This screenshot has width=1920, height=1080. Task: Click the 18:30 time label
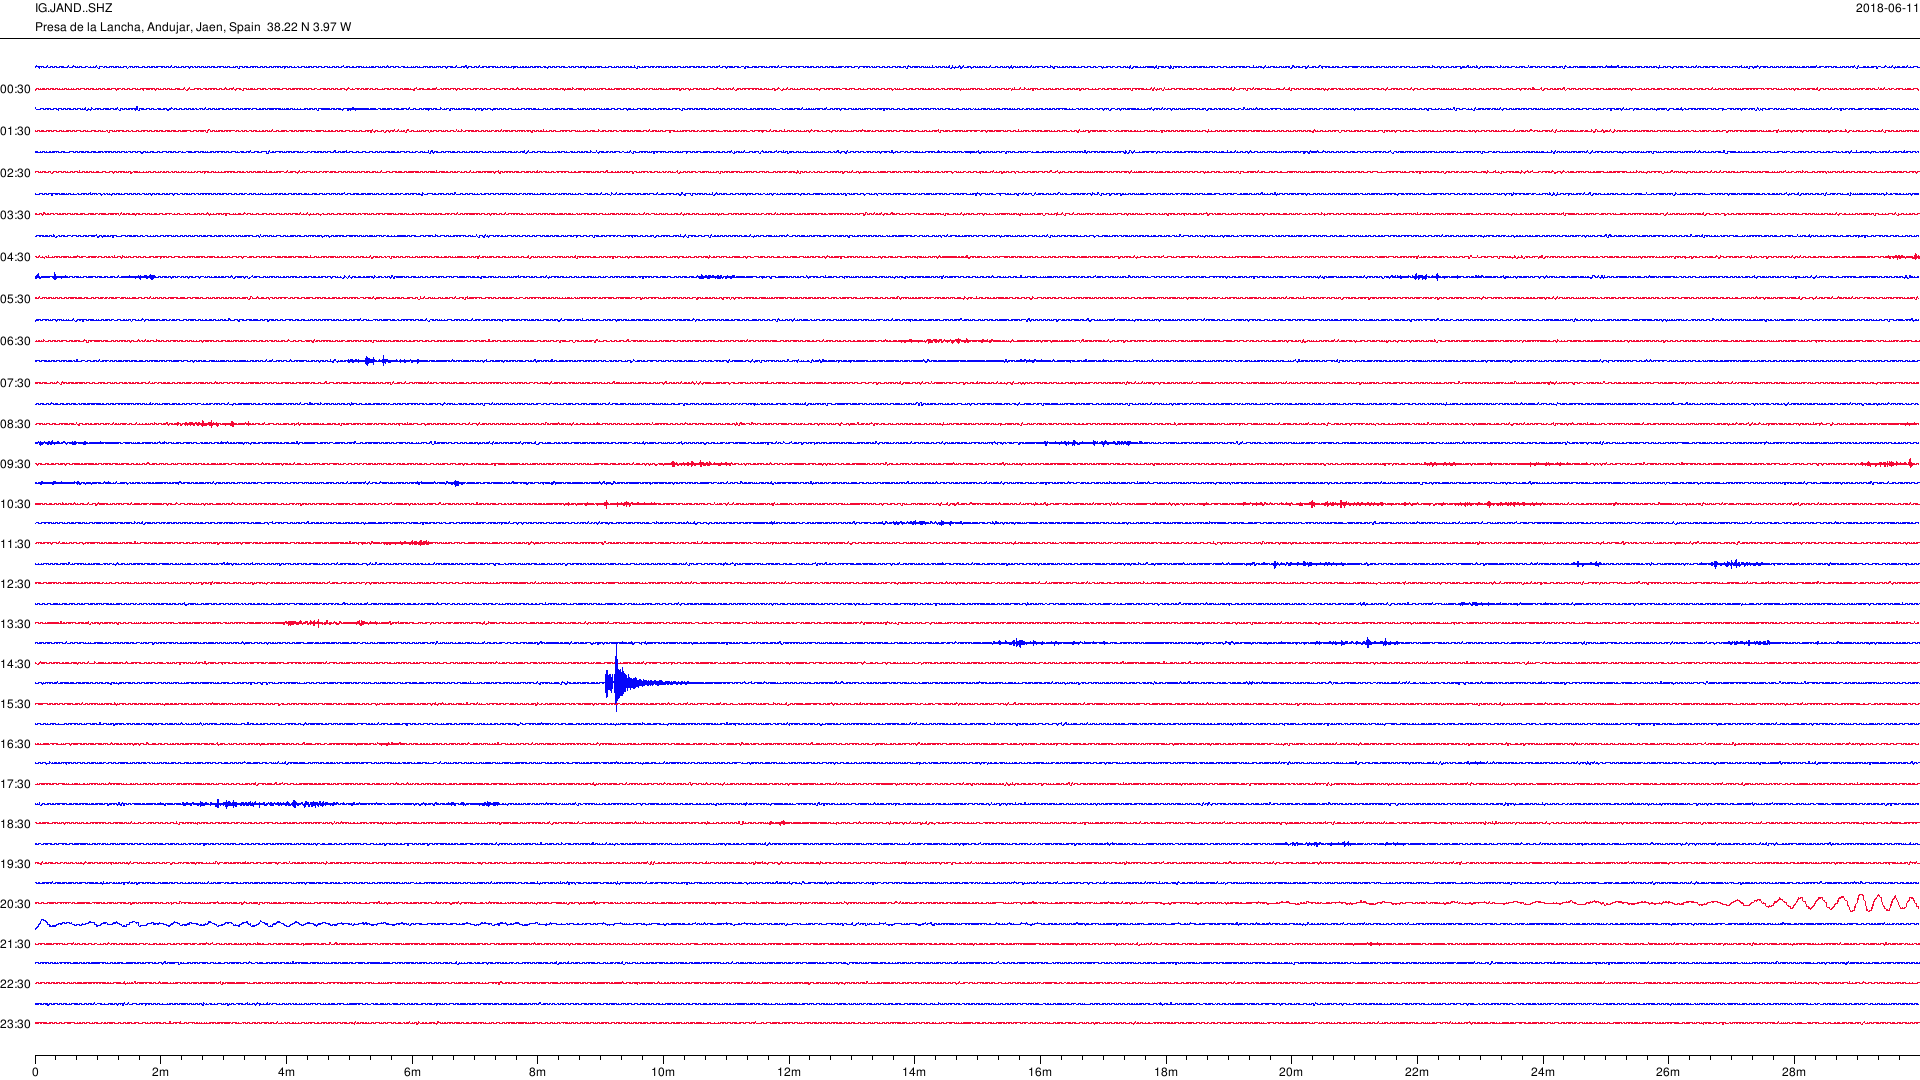point(15,824)
